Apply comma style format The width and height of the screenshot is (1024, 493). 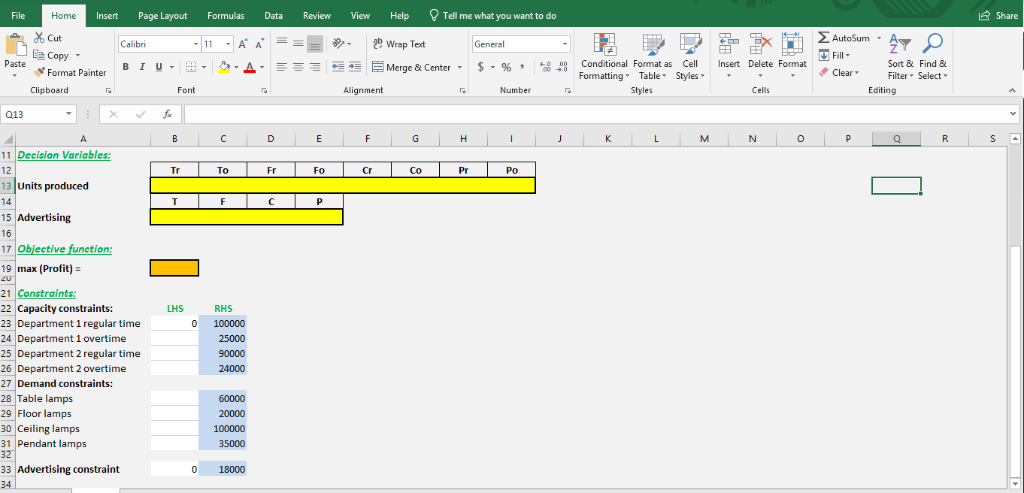(x=522, y=67)
